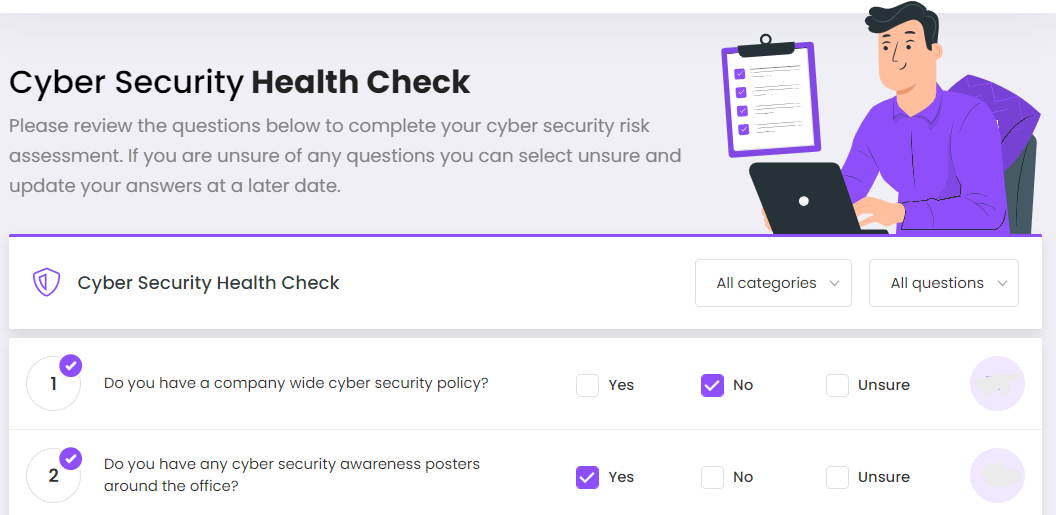Click the purple checkmark badge on question 1
Viewport: 1056px width, 515px height.
71,365
